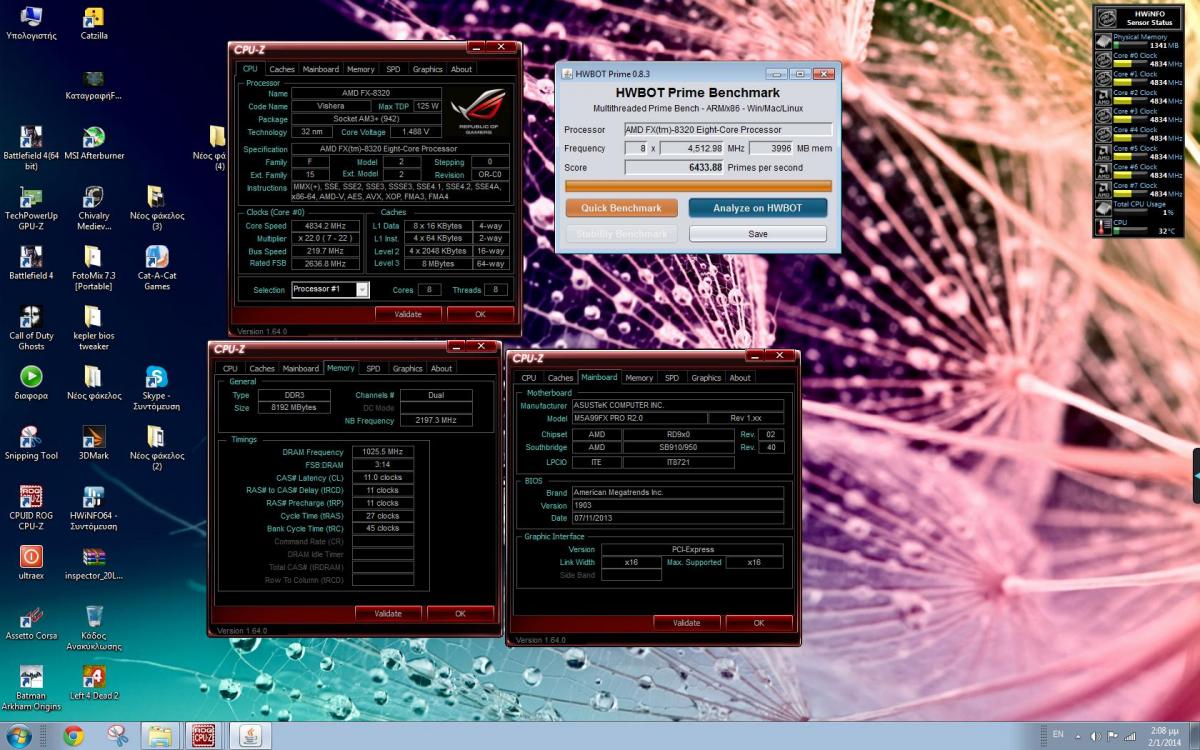Screen dimensions: 1200x750
Task: Click OK in the CPU-Z Mainboard window
Action: click(759, 622)
